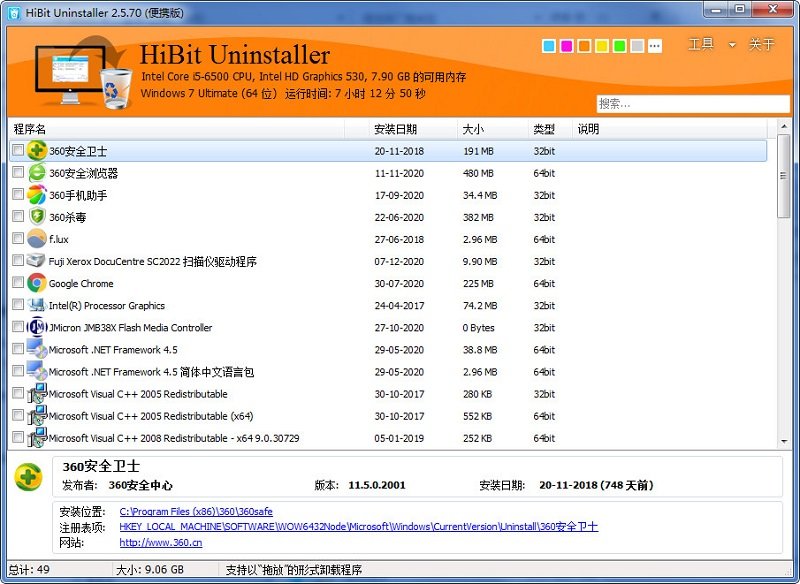Sort by 程序名 column header
Screen dimensions: 800x584
pyautogui.click(x=176, y=129)
